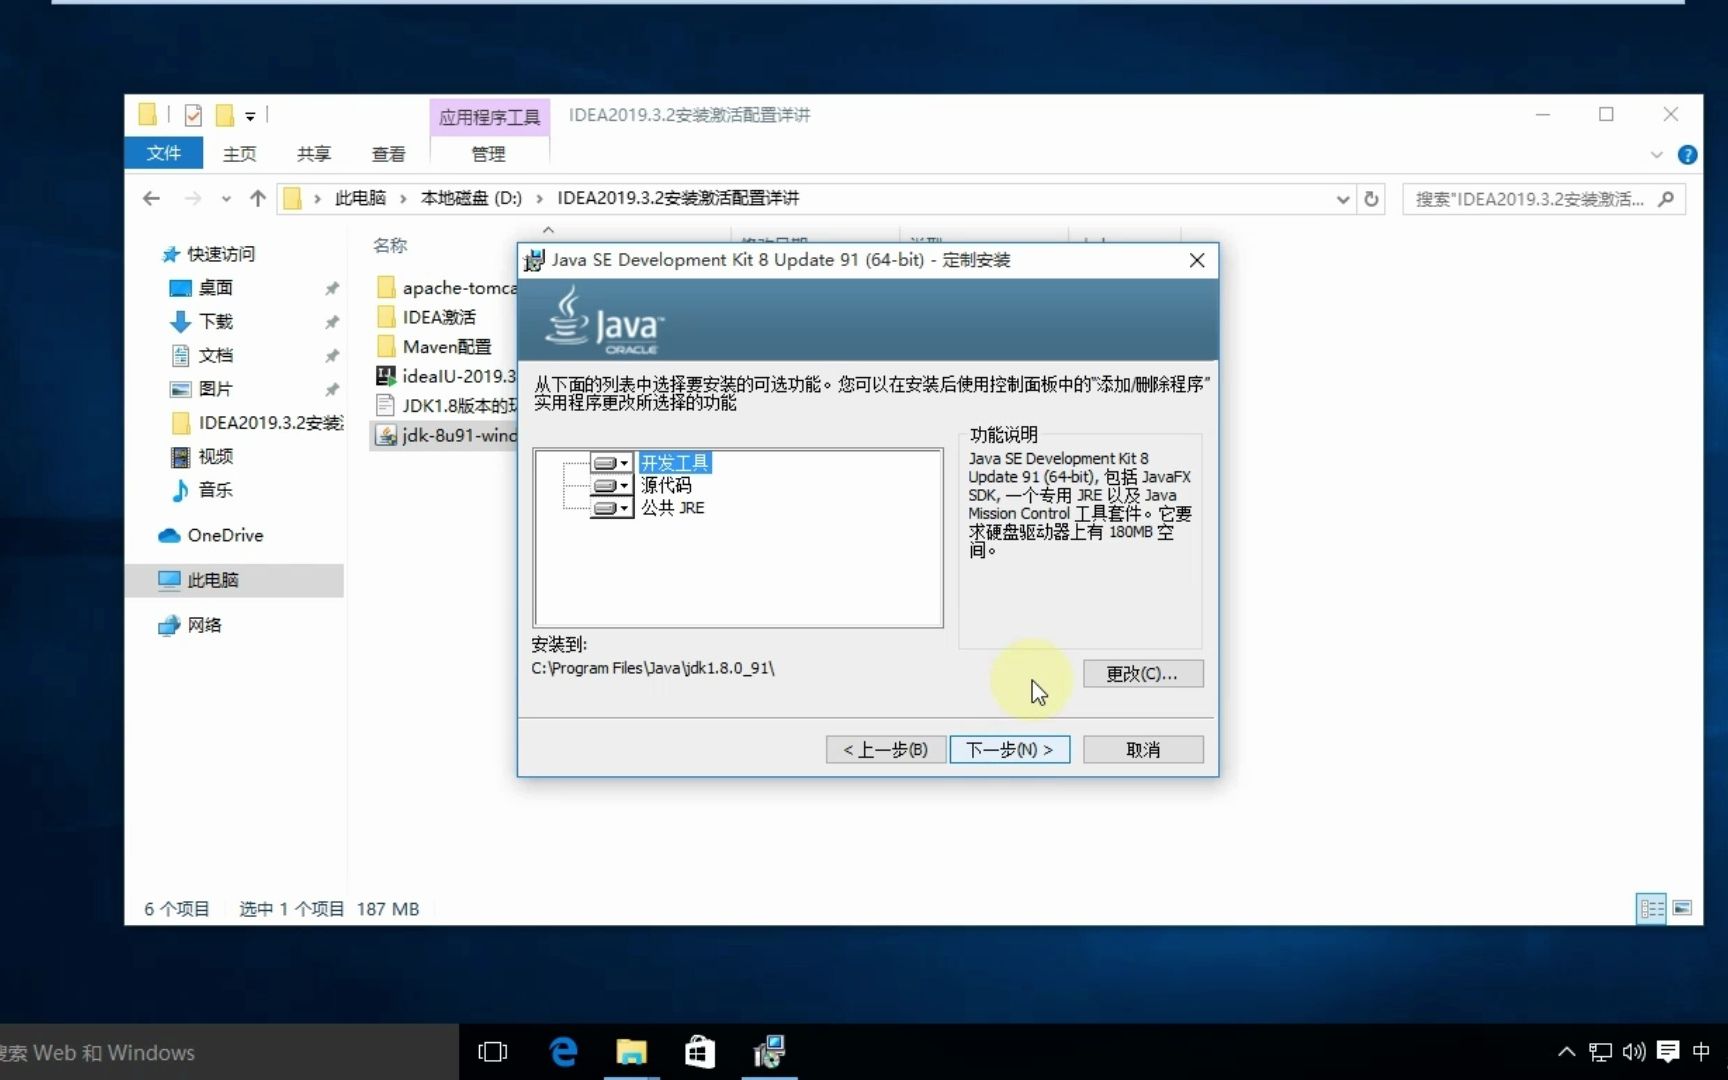Open Task View on taskbar
Viewport: 1728px width, 1080px height.
click(493, 1052)
